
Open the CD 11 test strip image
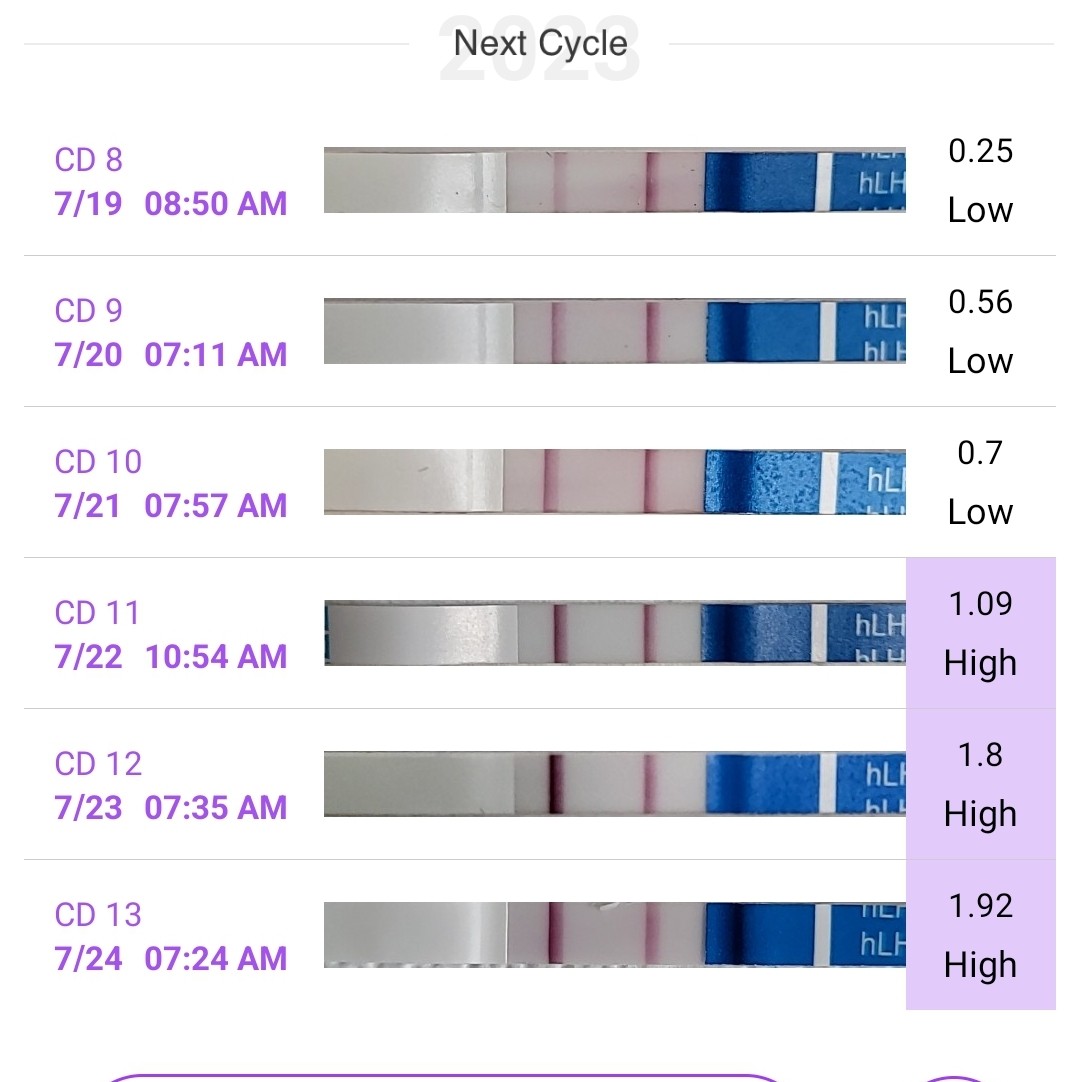pos(614,633)
